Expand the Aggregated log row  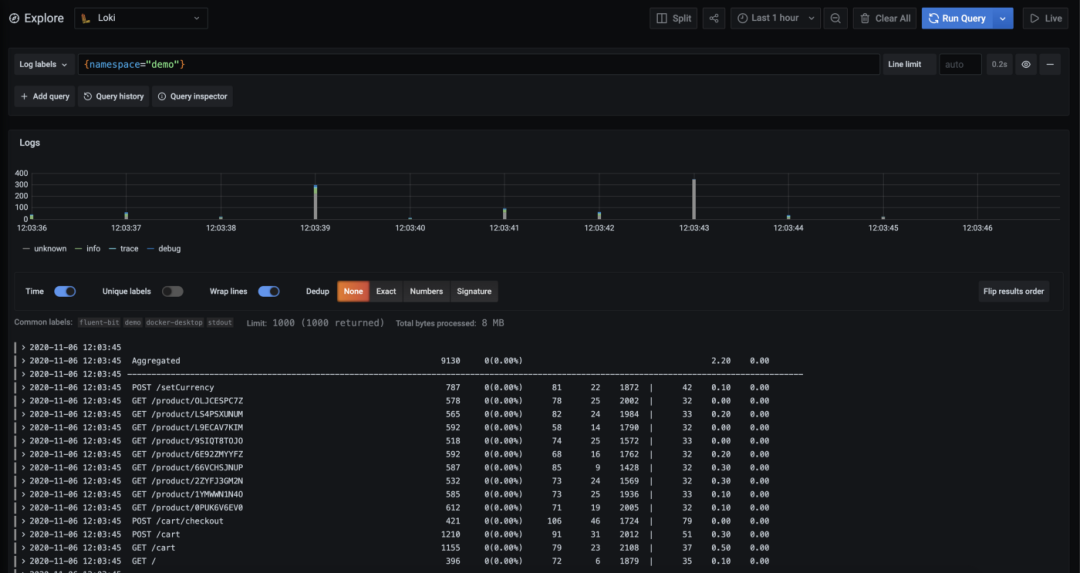click(x=23, y=361)
